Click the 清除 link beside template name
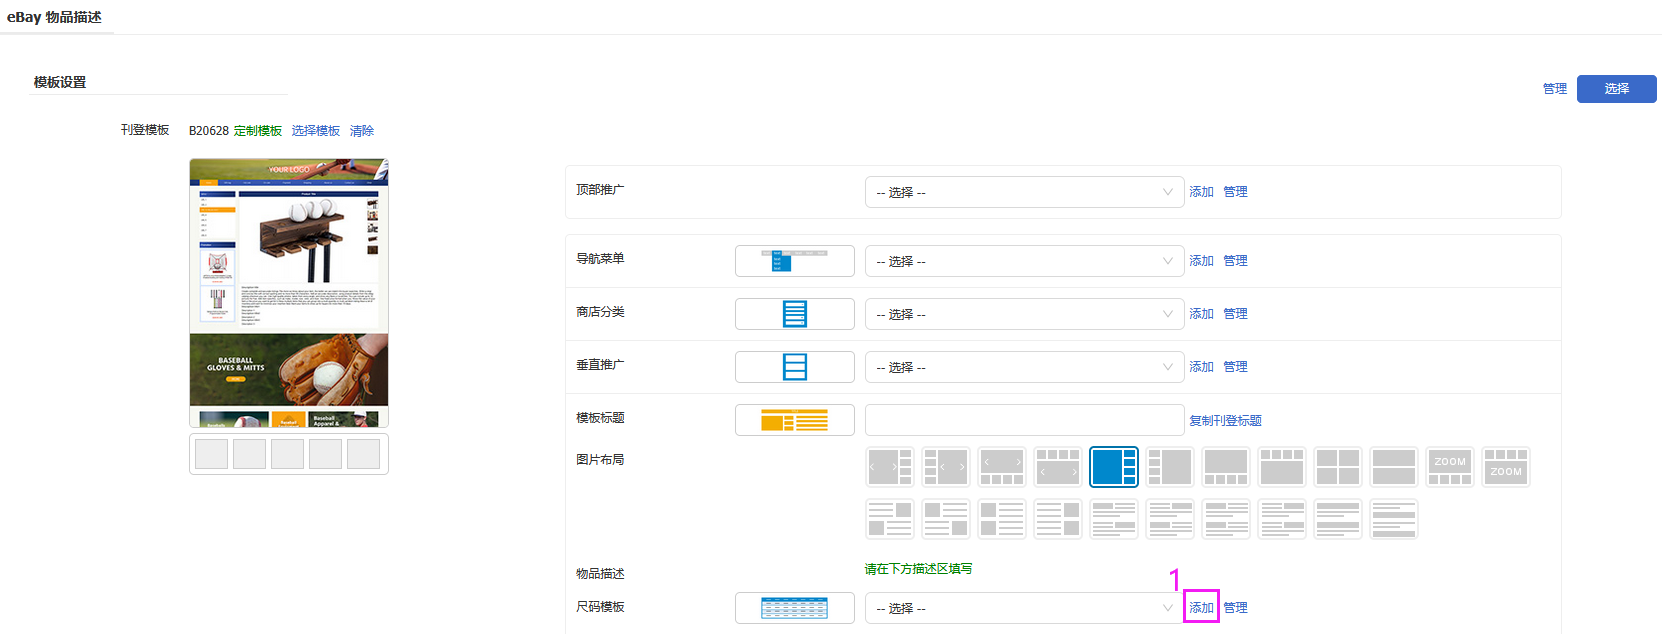Image resolution: width=1662 pixels, height=634 pixels. coord(362,131)
